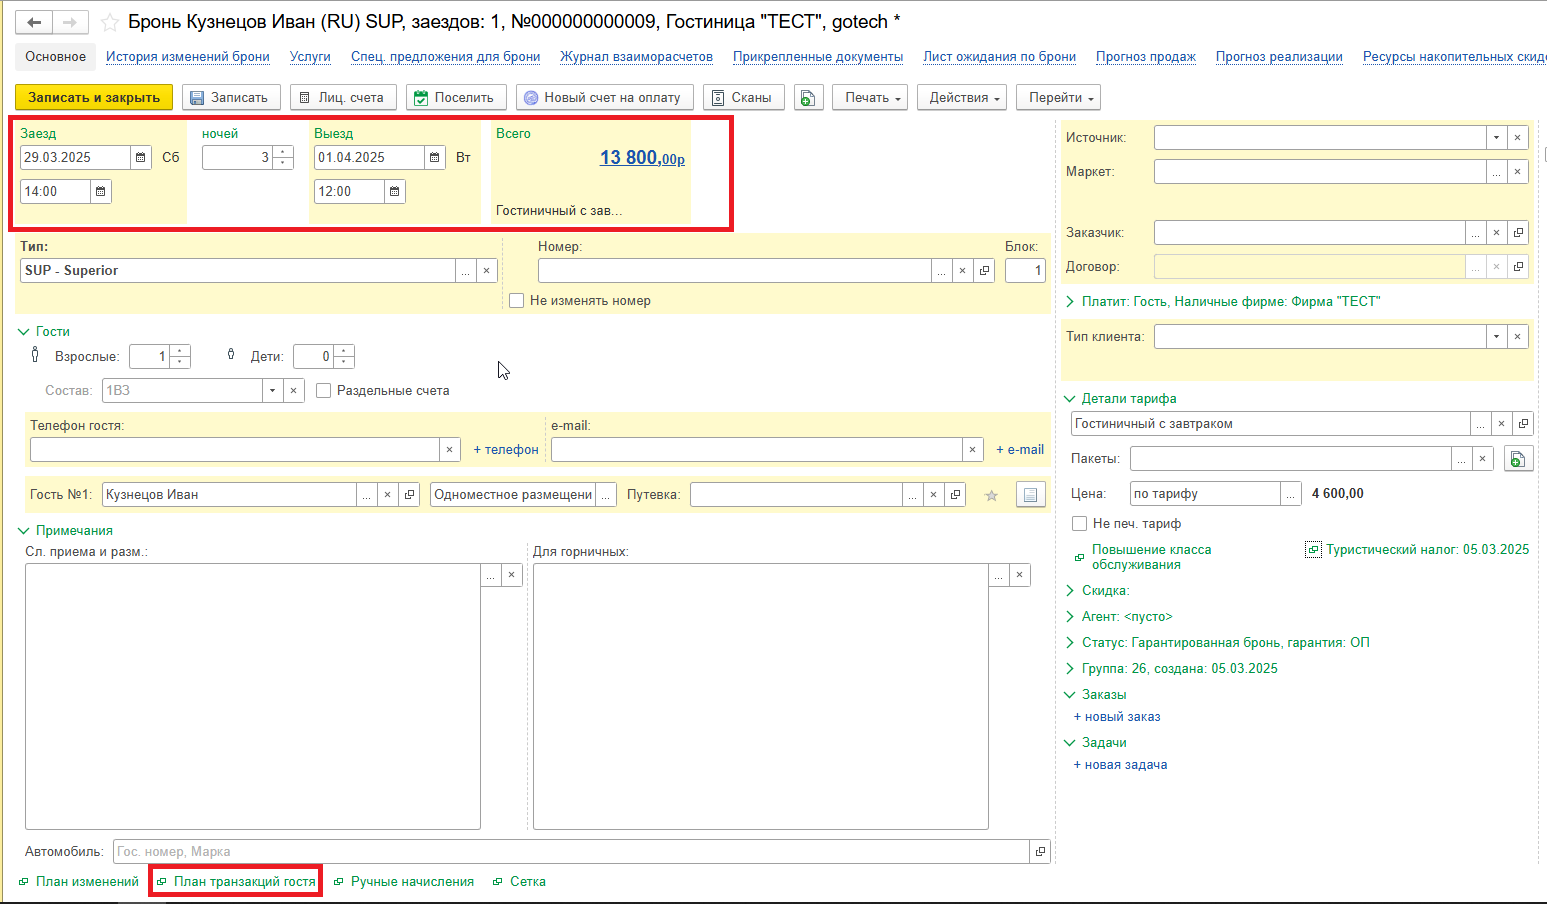Click the + новый заказ link
1547x904 pixels.
pos(1117,716)
